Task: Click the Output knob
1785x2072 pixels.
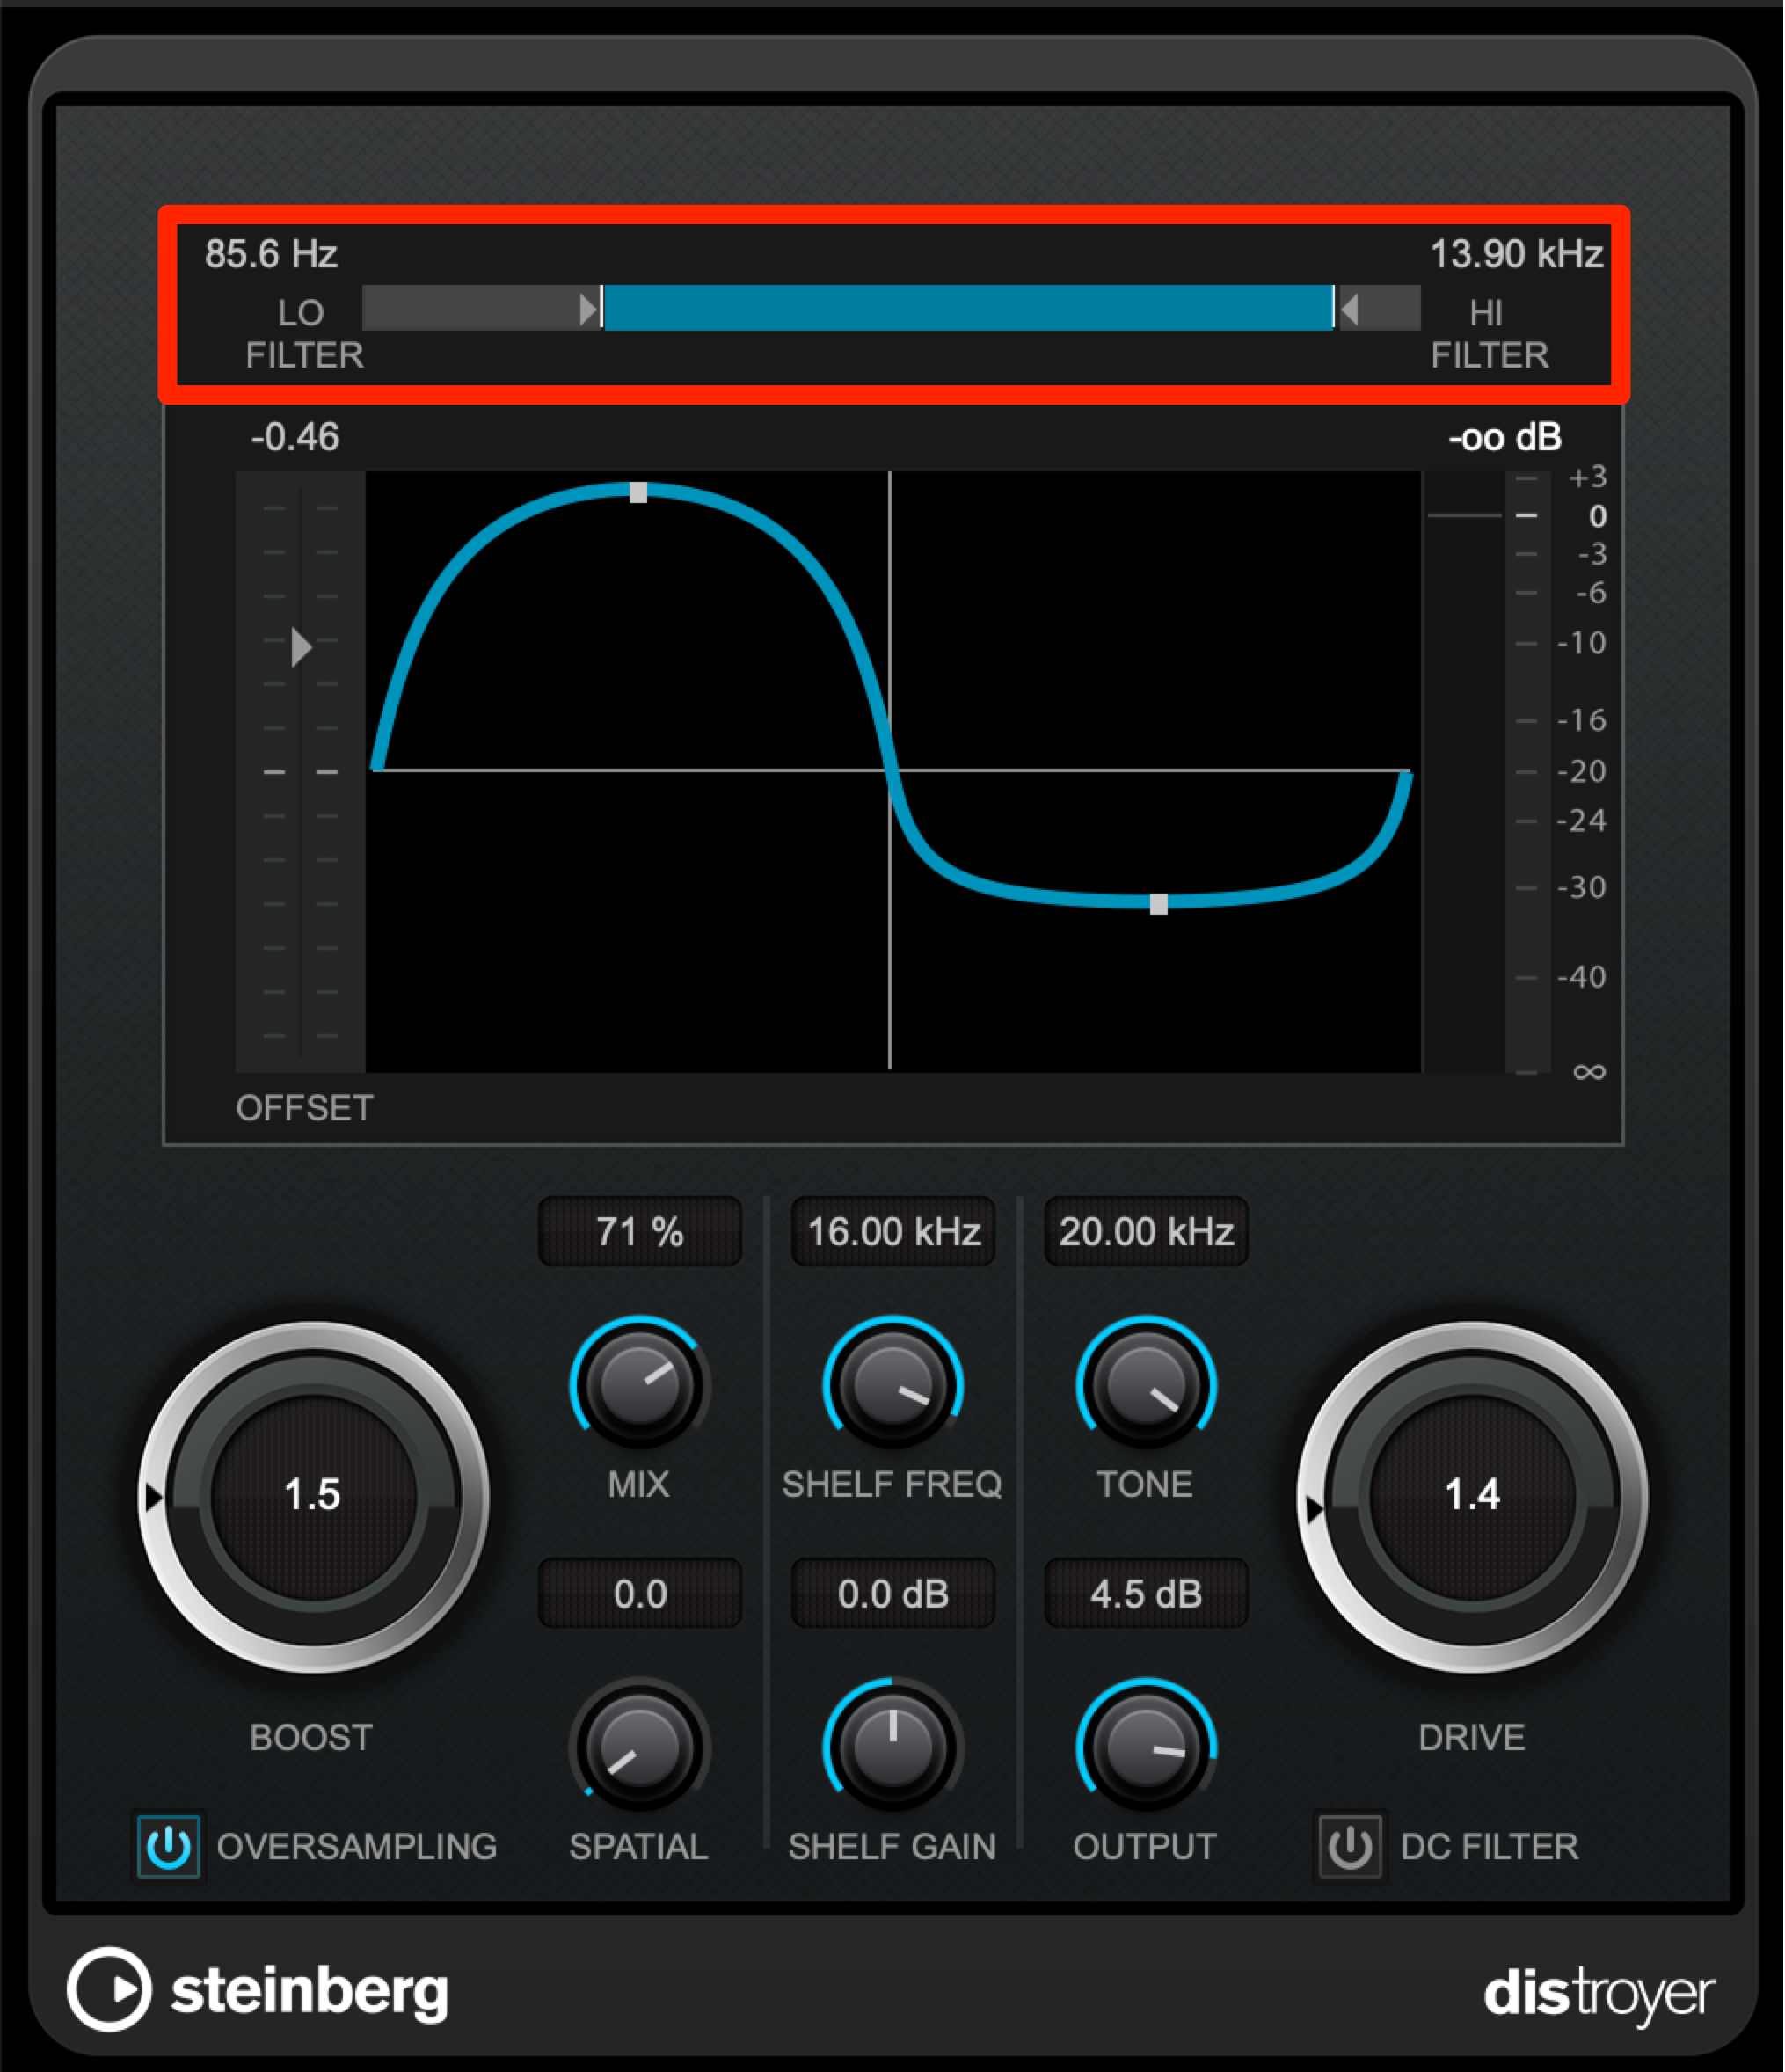Action: click(x=1146, y=1747)
